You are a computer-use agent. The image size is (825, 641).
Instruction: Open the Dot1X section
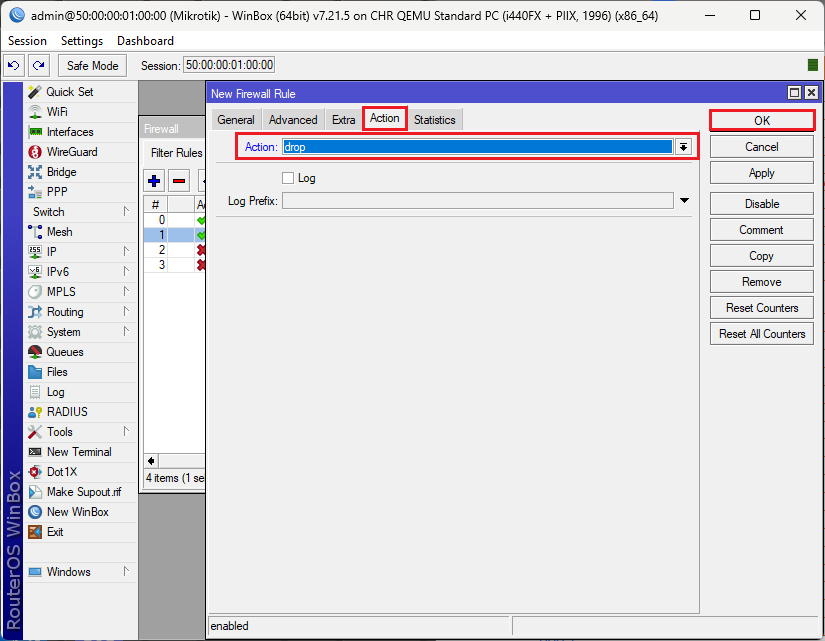[x=80, y=472]
